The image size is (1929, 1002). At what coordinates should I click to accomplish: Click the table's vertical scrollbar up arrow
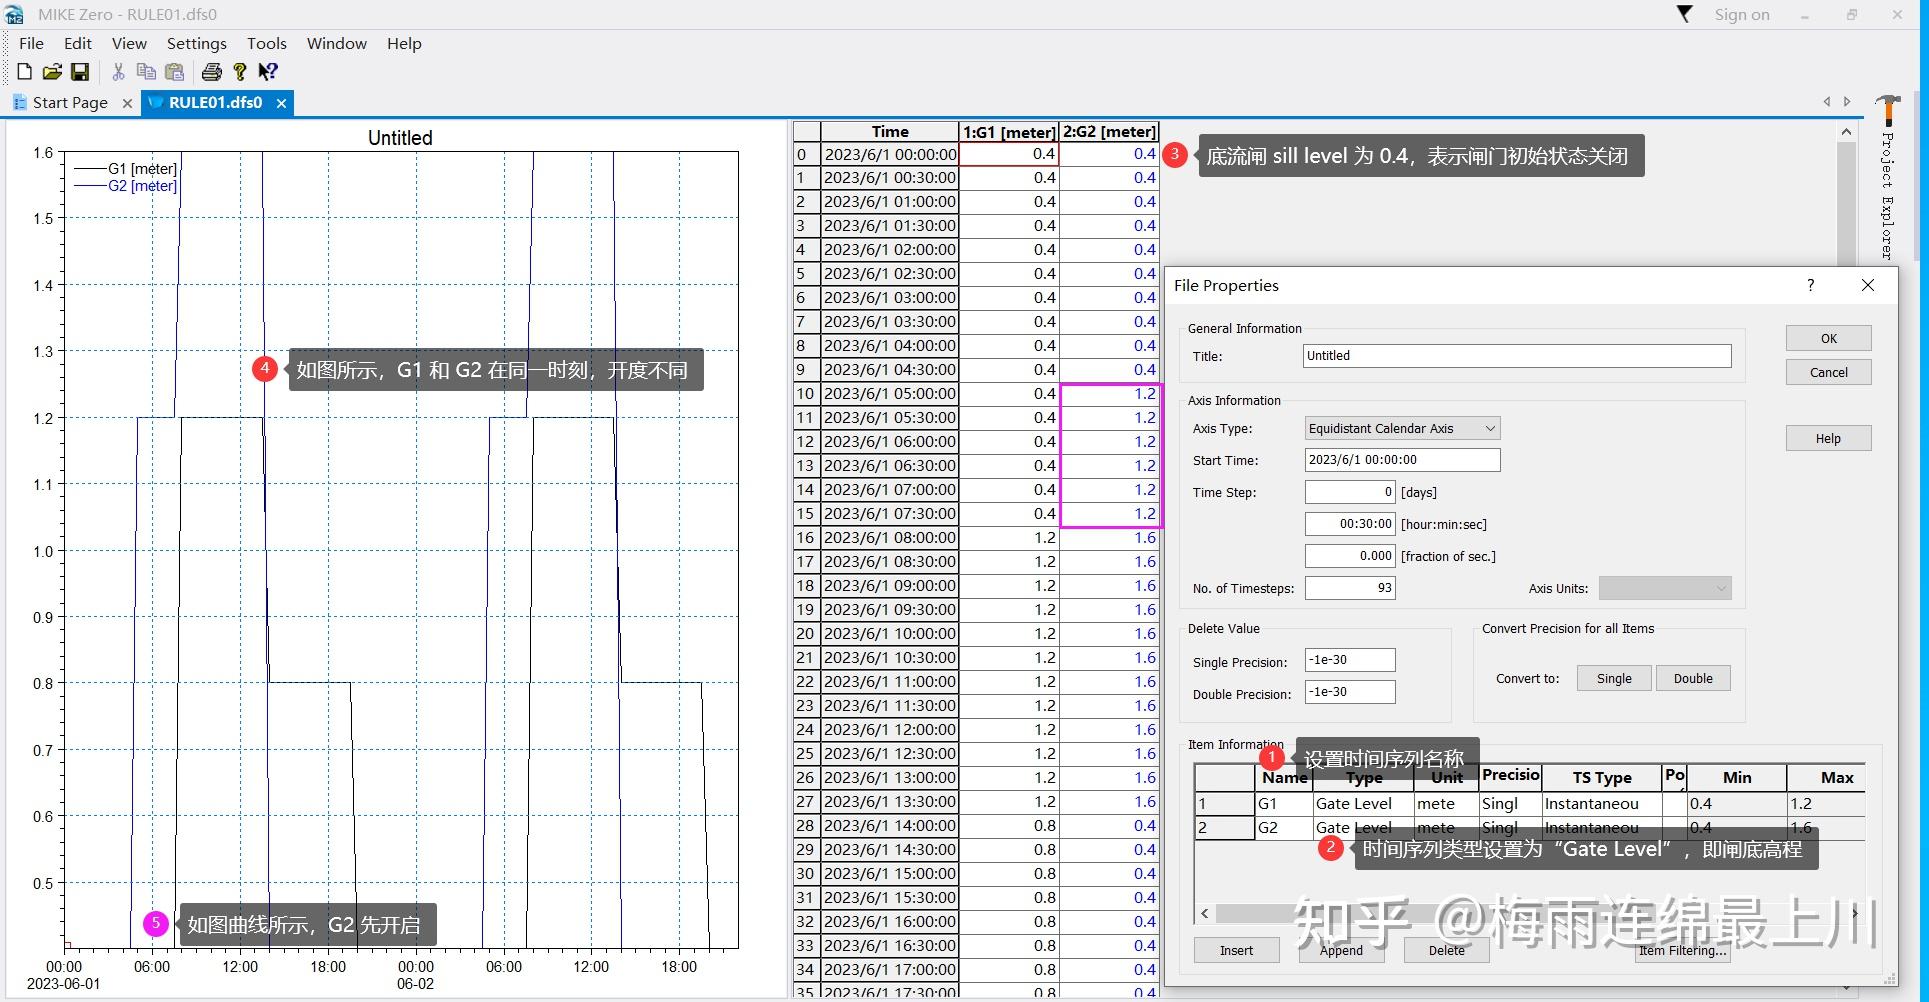[x=1846, y=132]
